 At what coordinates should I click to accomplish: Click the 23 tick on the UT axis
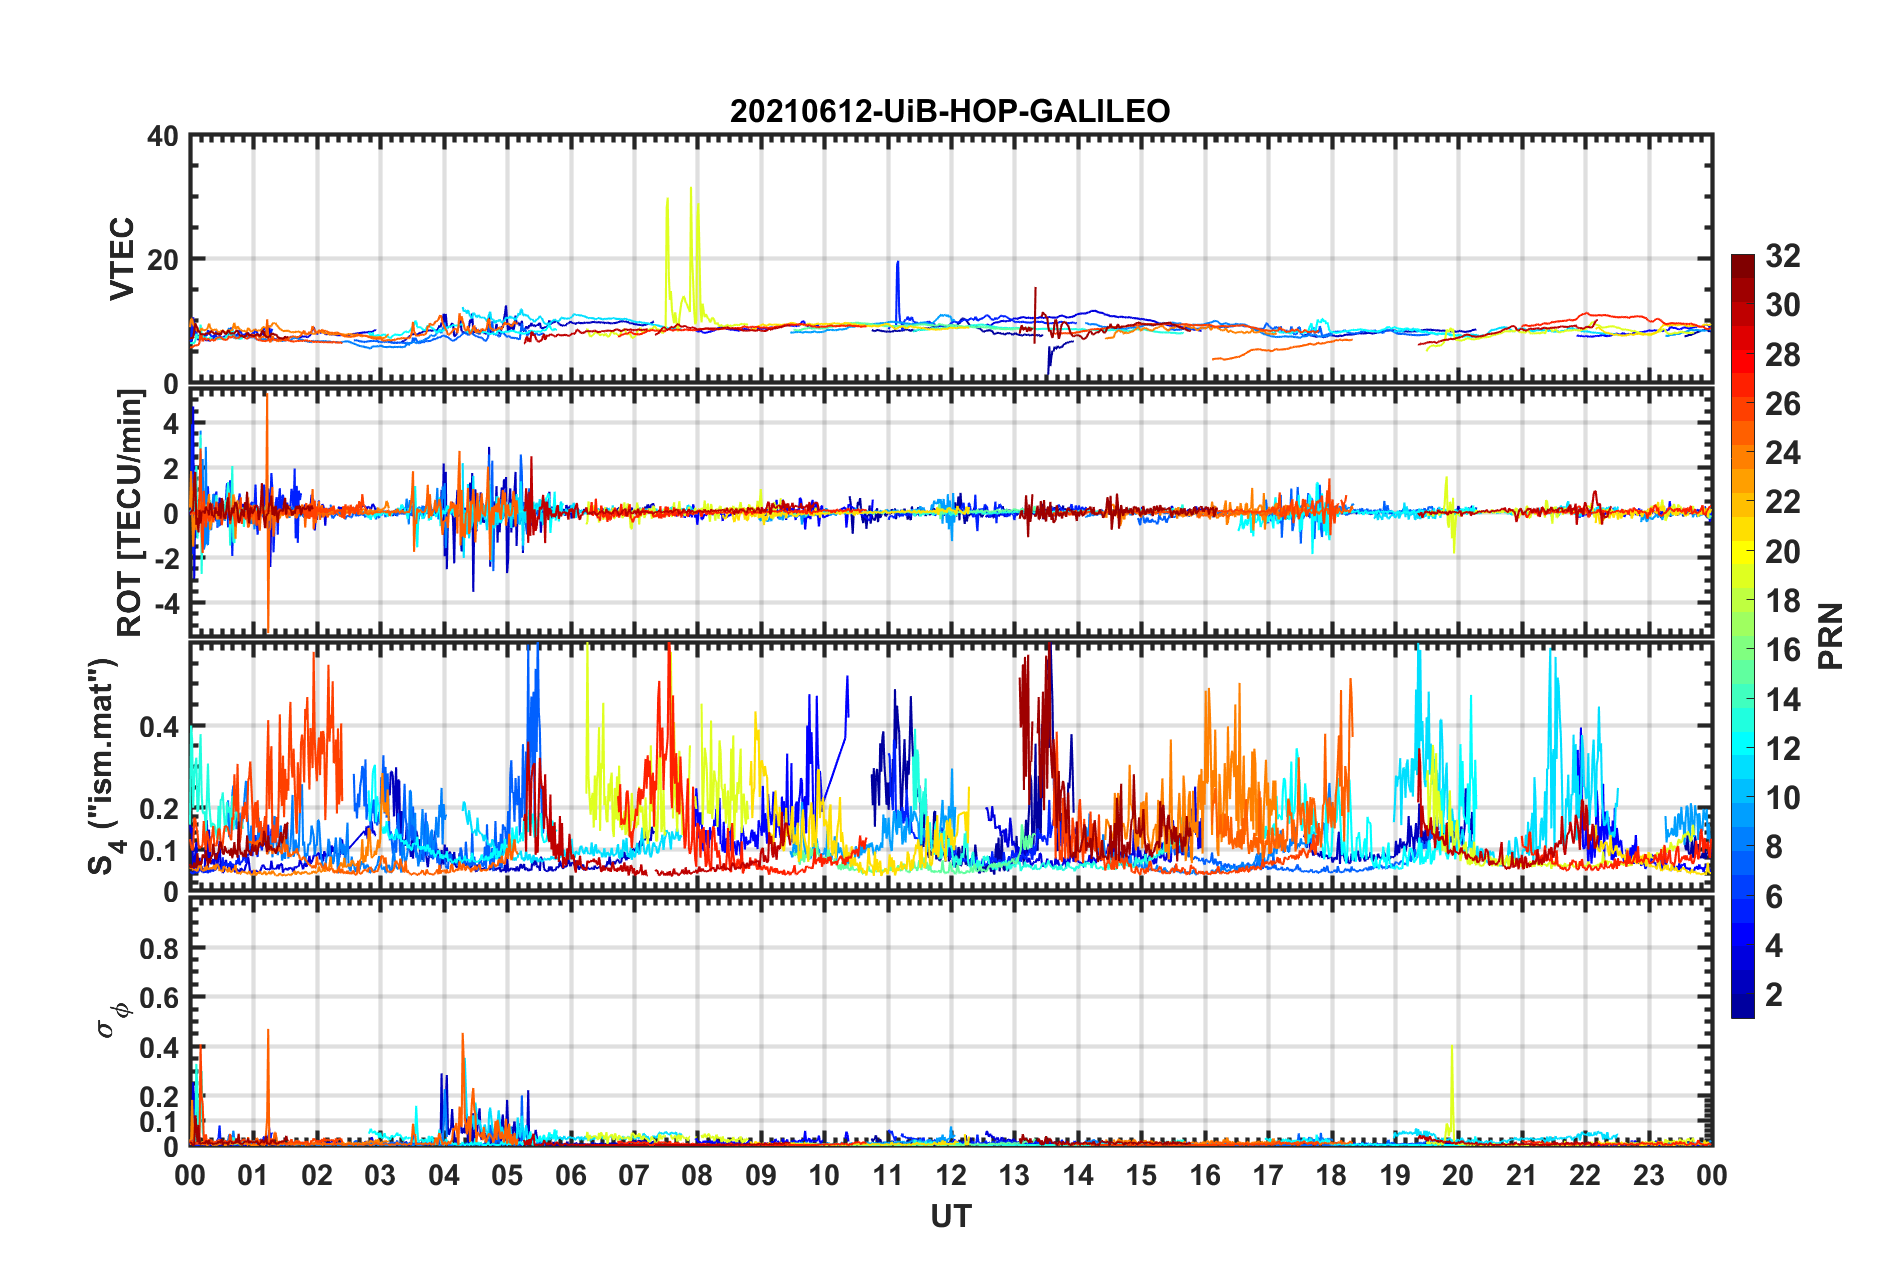pos(1648,1175)
